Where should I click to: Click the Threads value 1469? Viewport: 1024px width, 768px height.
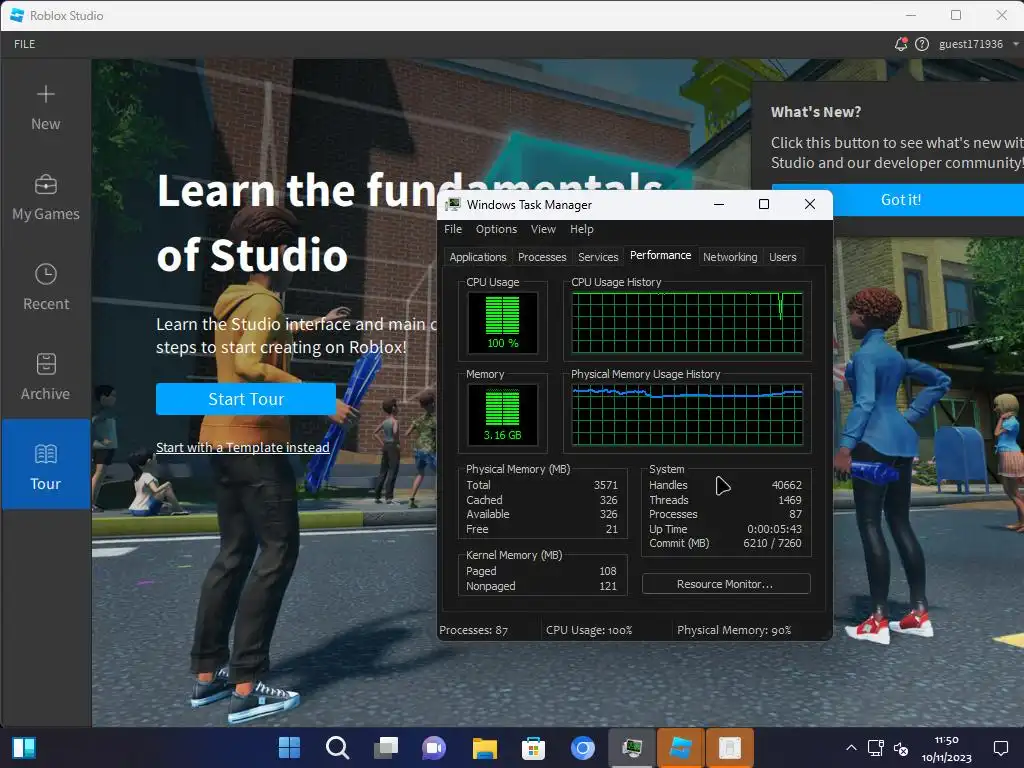click(x=790, y=500)
